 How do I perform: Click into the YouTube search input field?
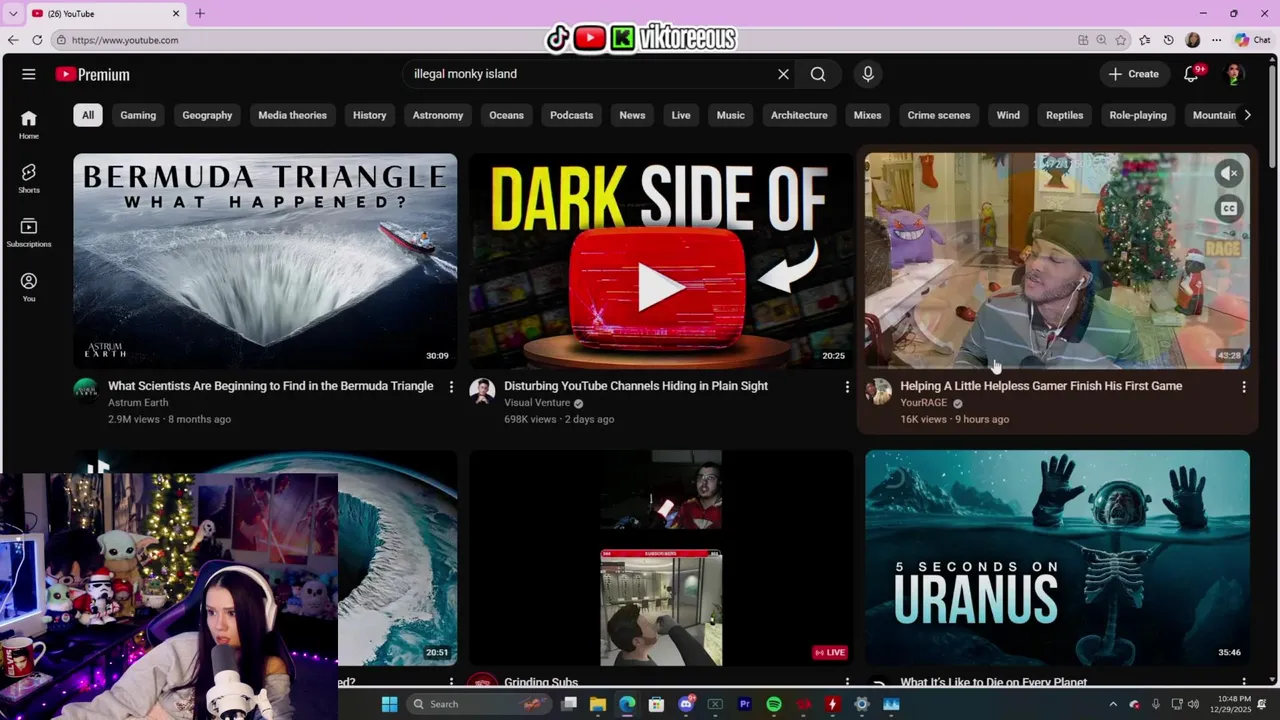[x=590, y=74]
